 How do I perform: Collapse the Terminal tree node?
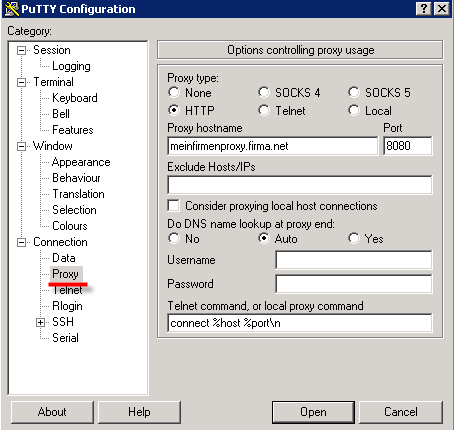[21, 82]
